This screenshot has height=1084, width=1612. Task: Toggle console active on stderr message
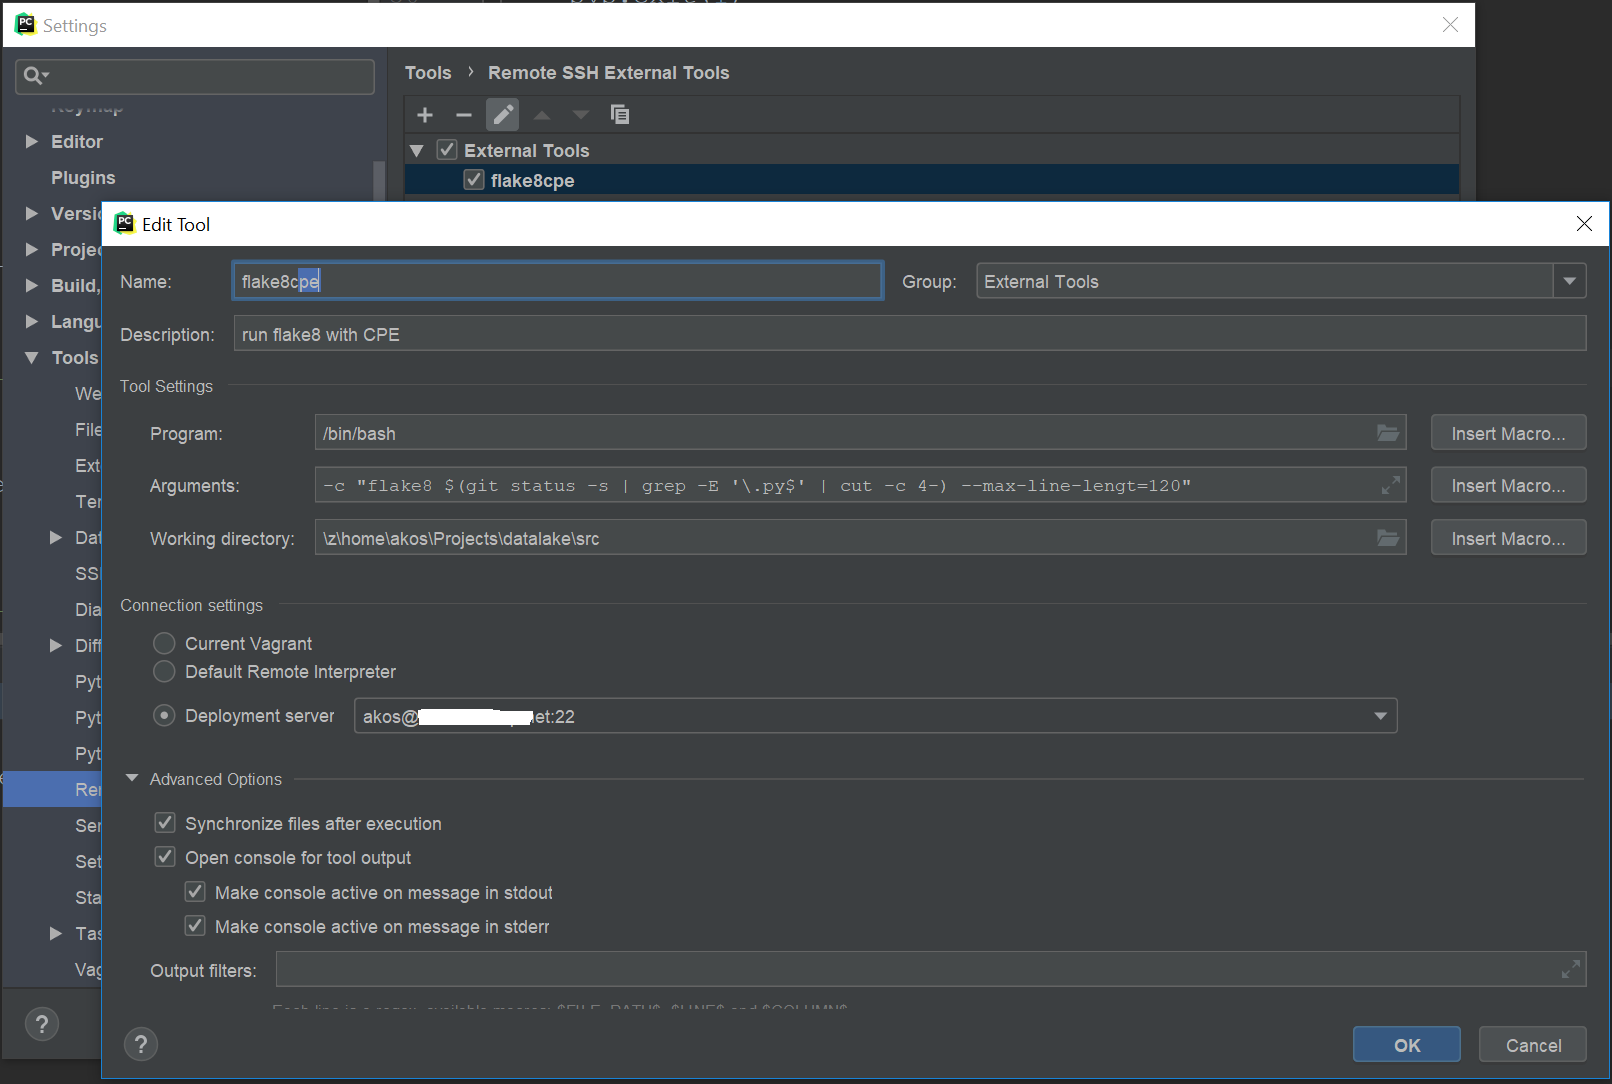[x=195, y=926]
